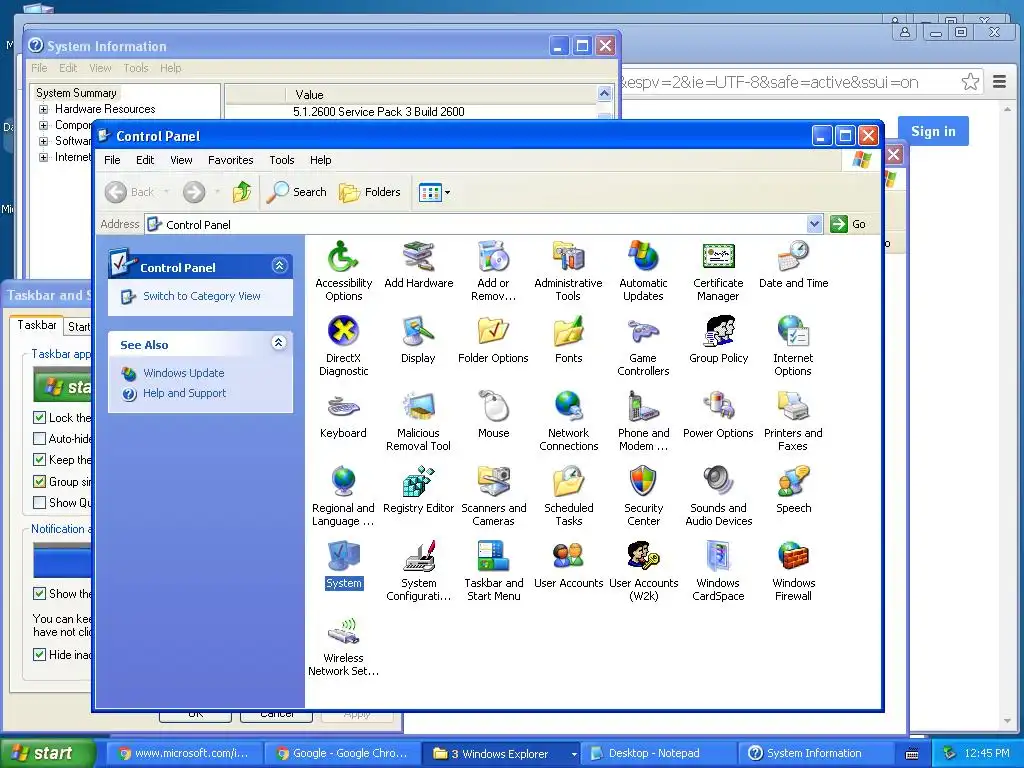The image size is (1024, 768).
Task: Expand Software Environment node in System Information
Action: (43, 141)
